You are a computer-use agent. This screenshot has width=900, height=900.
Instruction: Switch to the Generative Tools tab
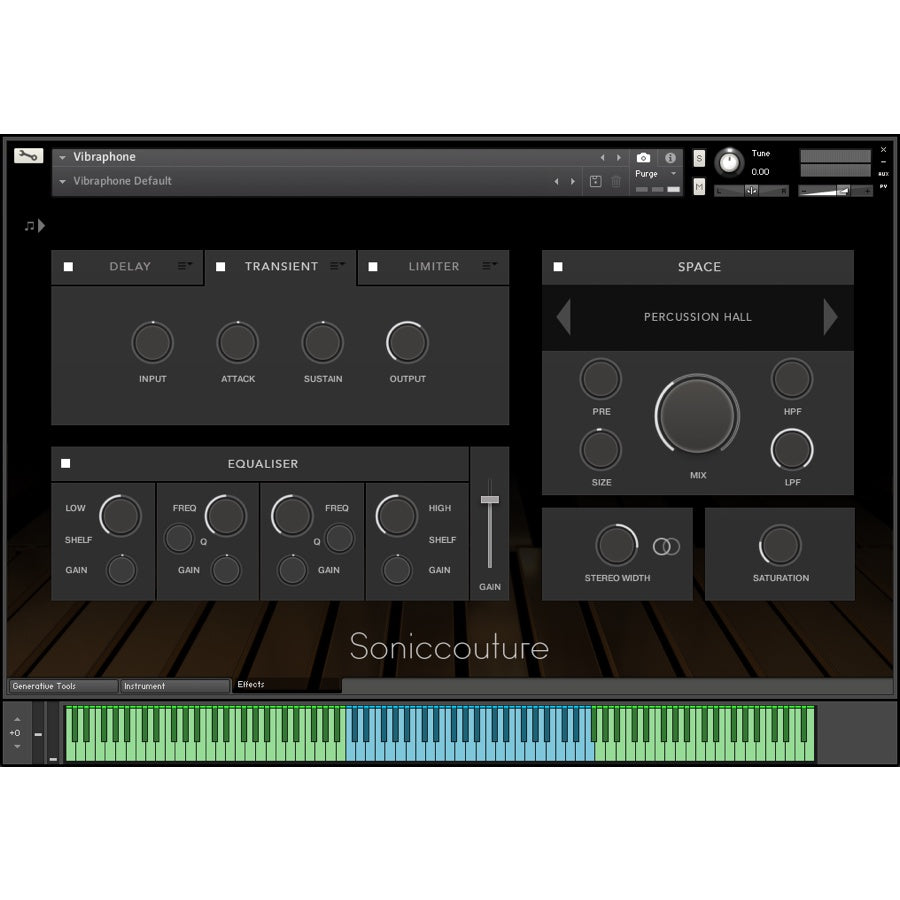pyautogui.click(x=60, y=685)
